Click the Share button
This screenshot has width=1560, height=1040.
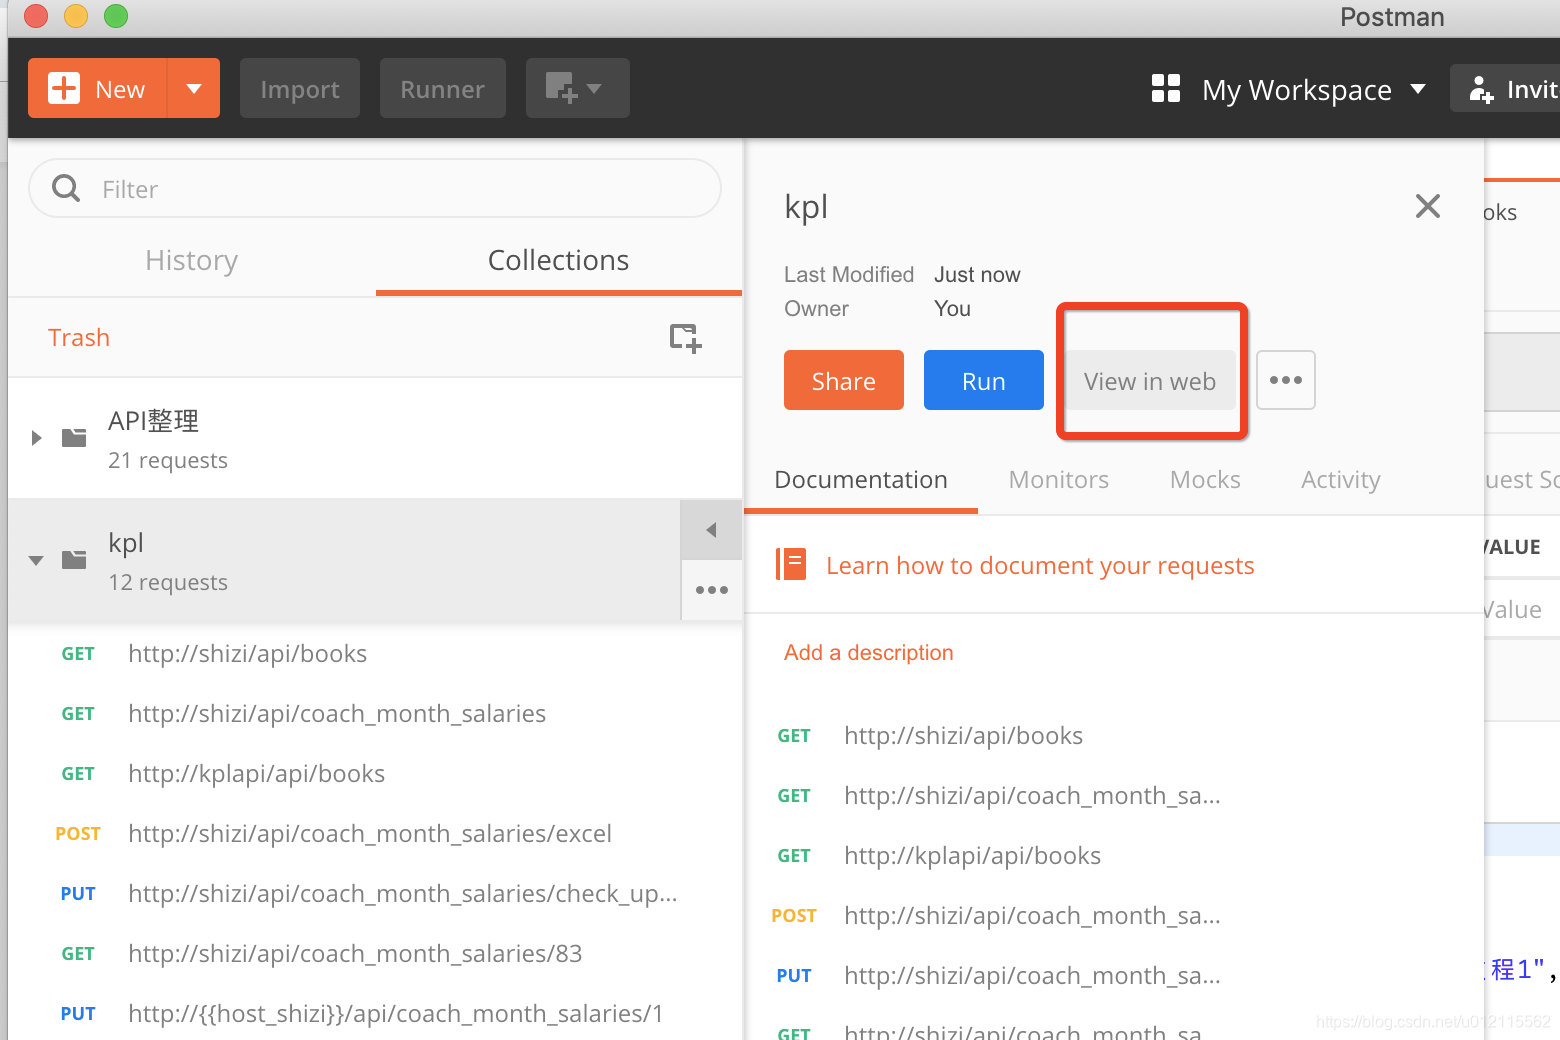point(844,380)
